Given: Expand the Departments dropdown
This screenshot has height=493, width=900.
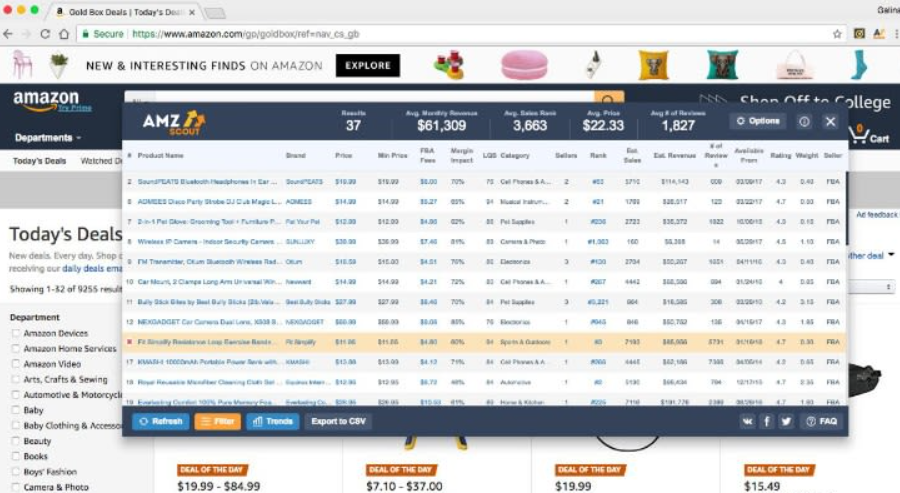Looking at the screenshot, I should [48, 138].
